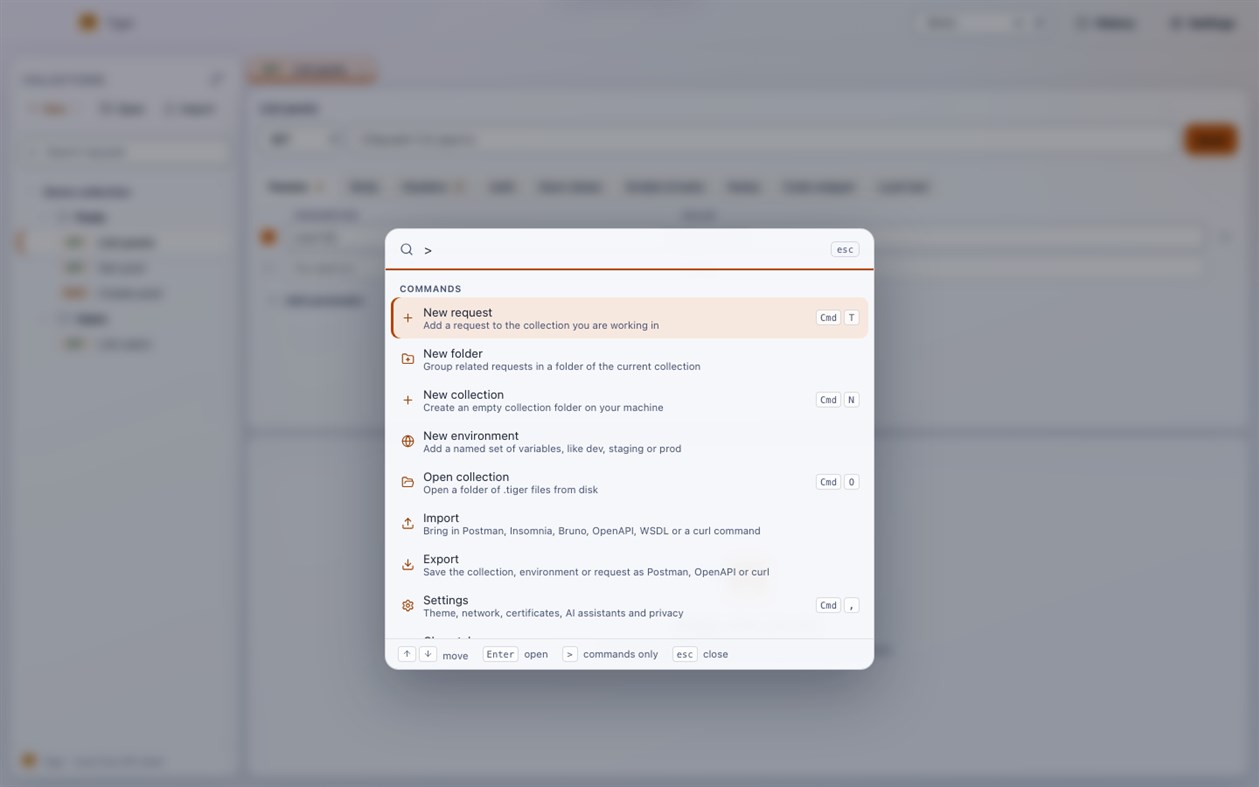Click 'Open a folder of .tiger files' text
Image resolution: width=1259 pixels, height=787 pixels.
[x=510, y=490]
